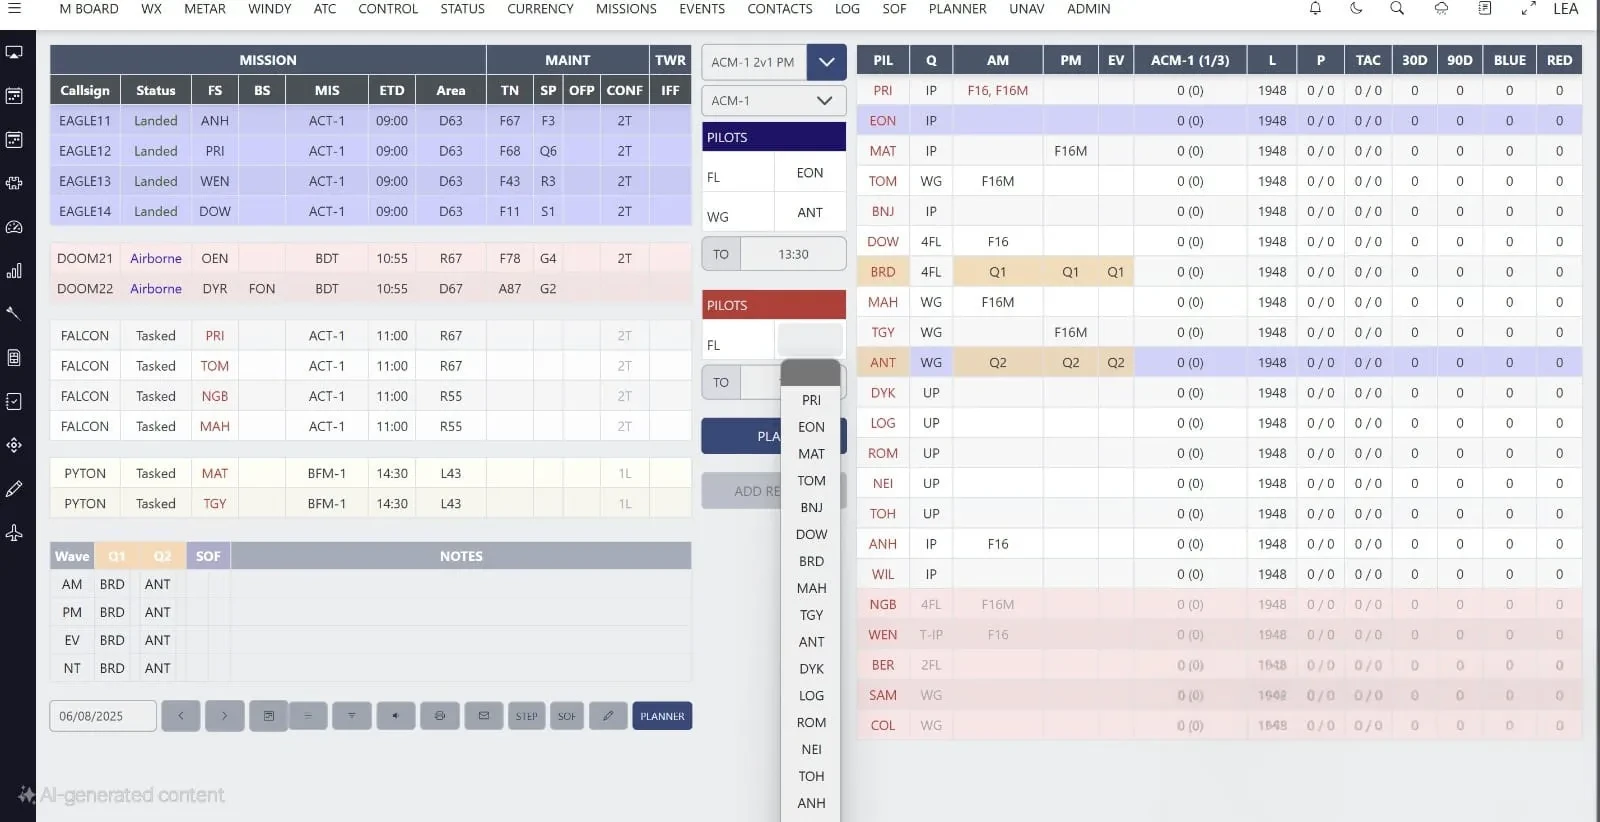
Task: Select DOW from the pilot dropdown list
Action: pyautogui.click(x=811, y=535)
